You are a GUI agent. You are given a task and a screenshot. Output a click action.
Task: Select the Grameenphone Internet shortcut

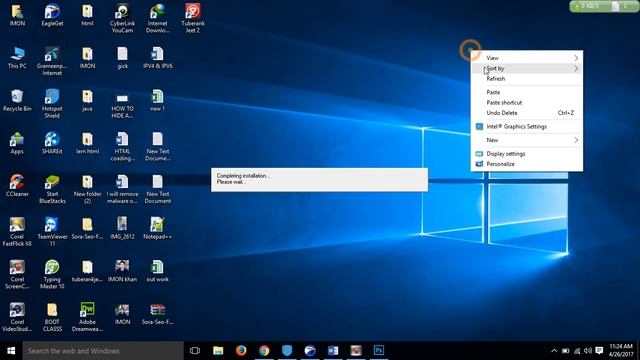52,61
